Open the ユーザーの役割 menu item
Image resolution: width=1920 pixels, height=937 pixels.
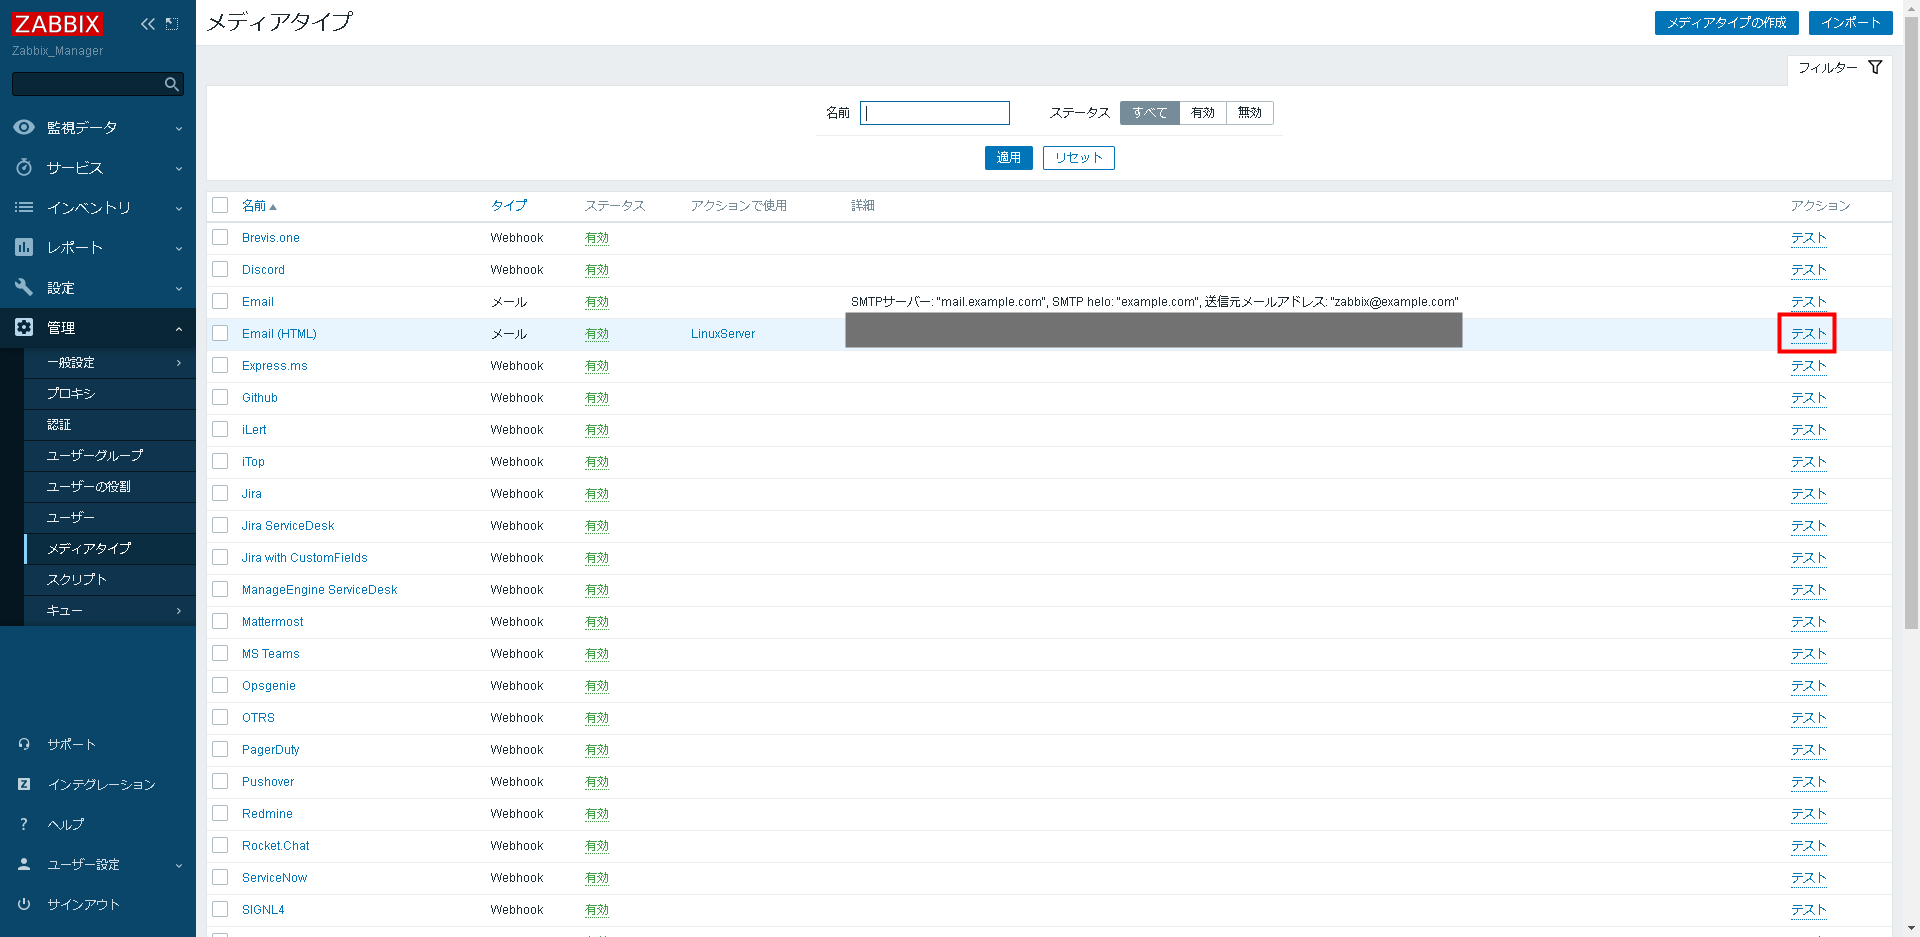click(110, 486)
